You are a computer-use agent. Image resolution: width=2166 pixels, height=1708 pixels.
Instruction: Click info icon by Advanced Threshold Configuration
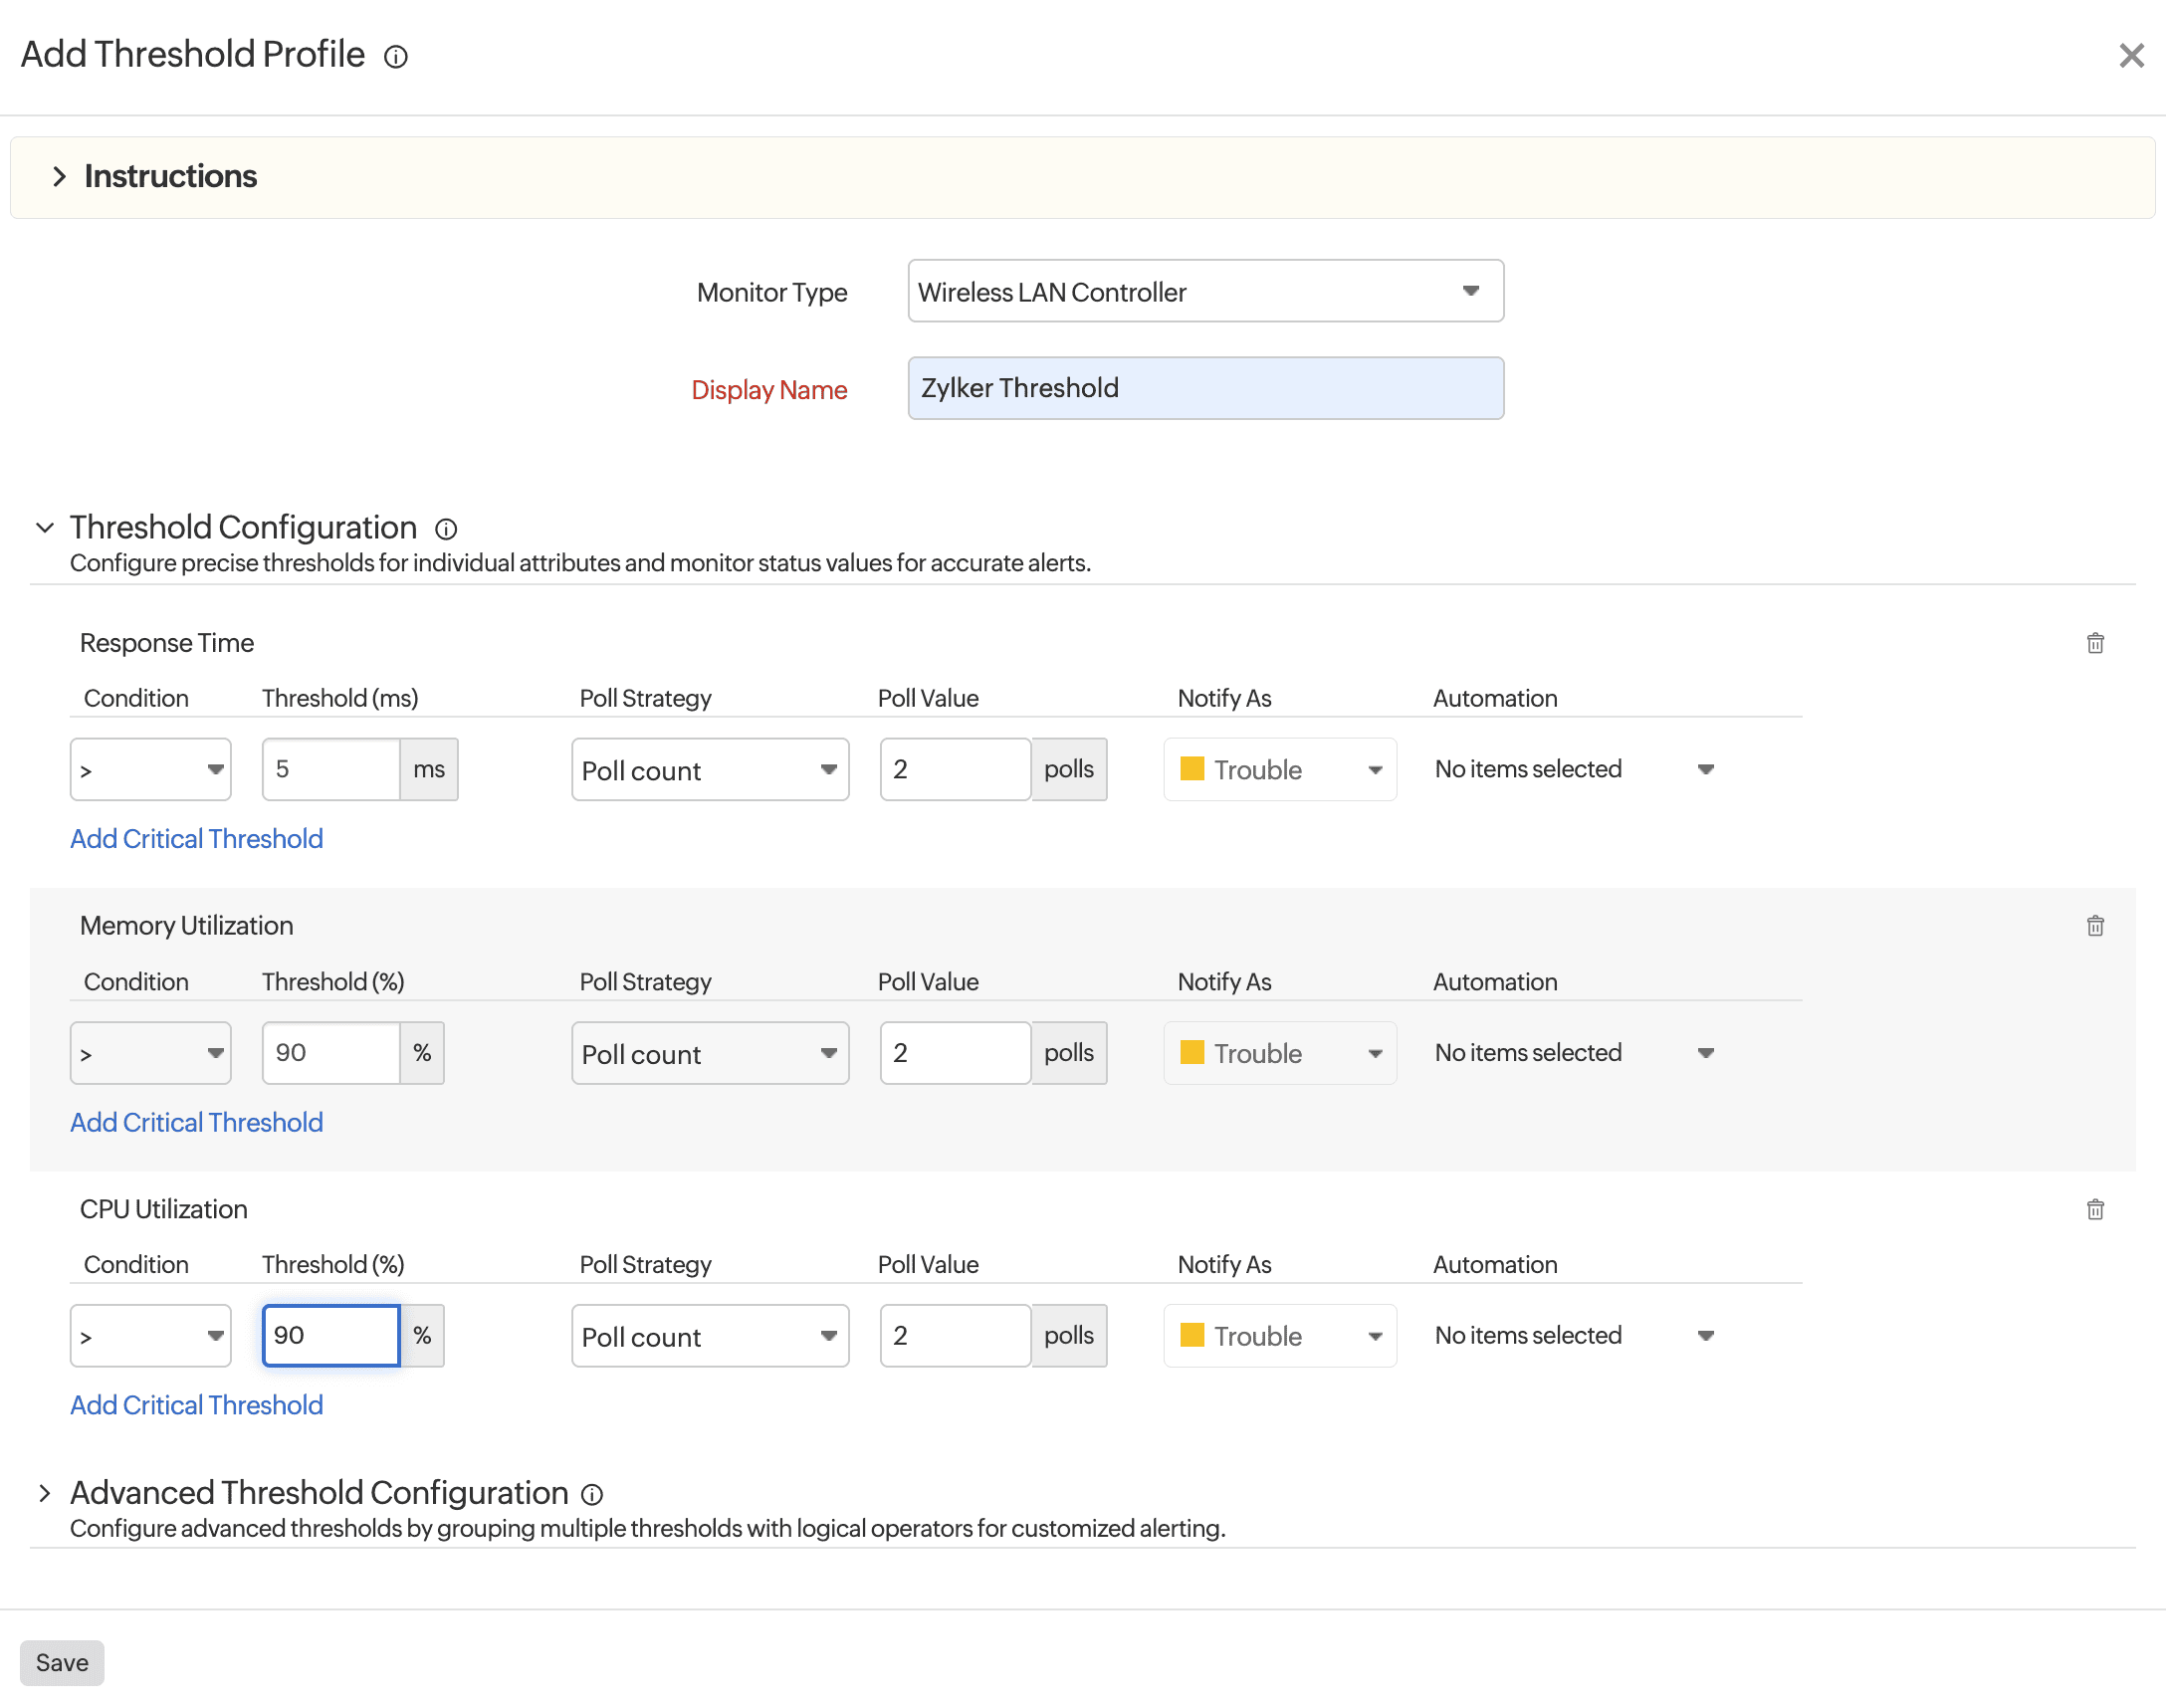(x=592, y=1494)
